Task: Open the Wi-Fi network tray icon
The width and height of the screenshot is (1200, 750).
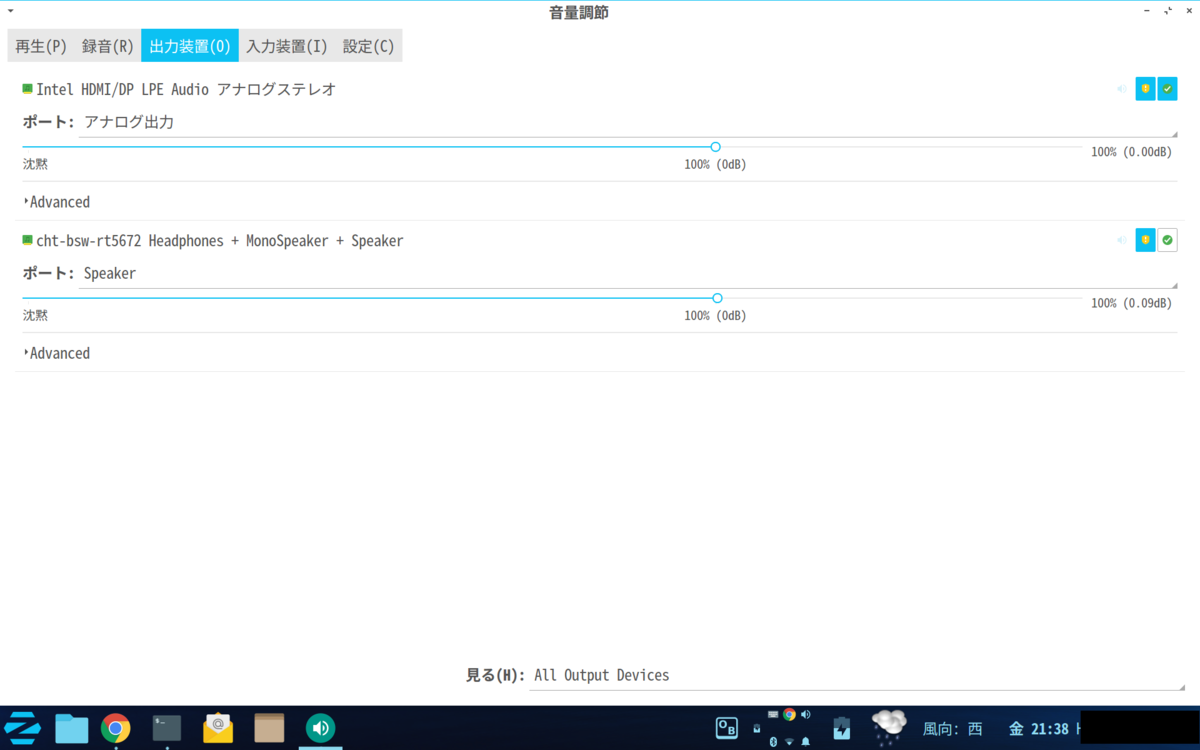Action: 789,742
